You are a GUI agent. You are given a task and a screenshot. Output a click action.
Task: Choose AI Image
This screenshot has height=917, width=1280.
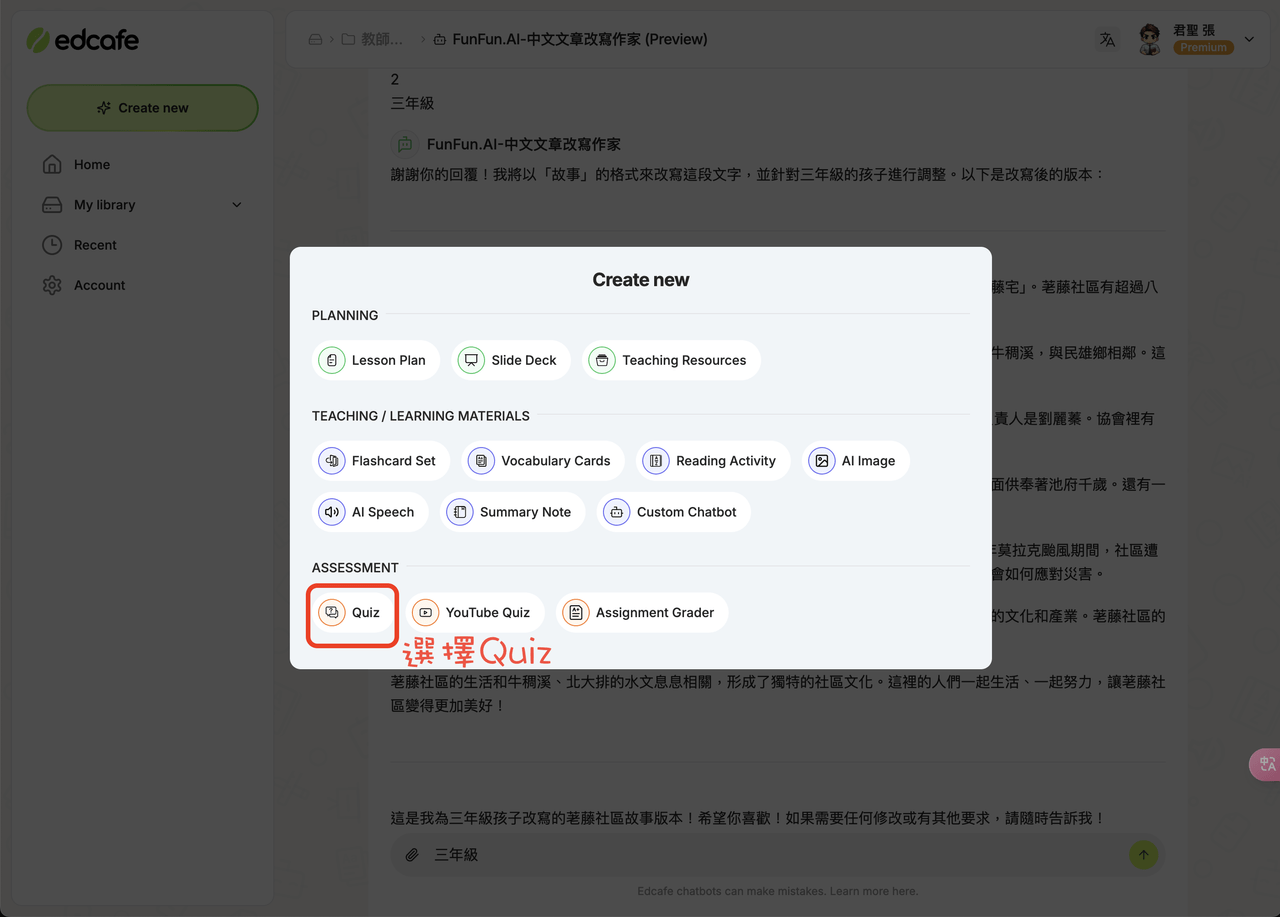pyautogui.click(x=856, y=461)
